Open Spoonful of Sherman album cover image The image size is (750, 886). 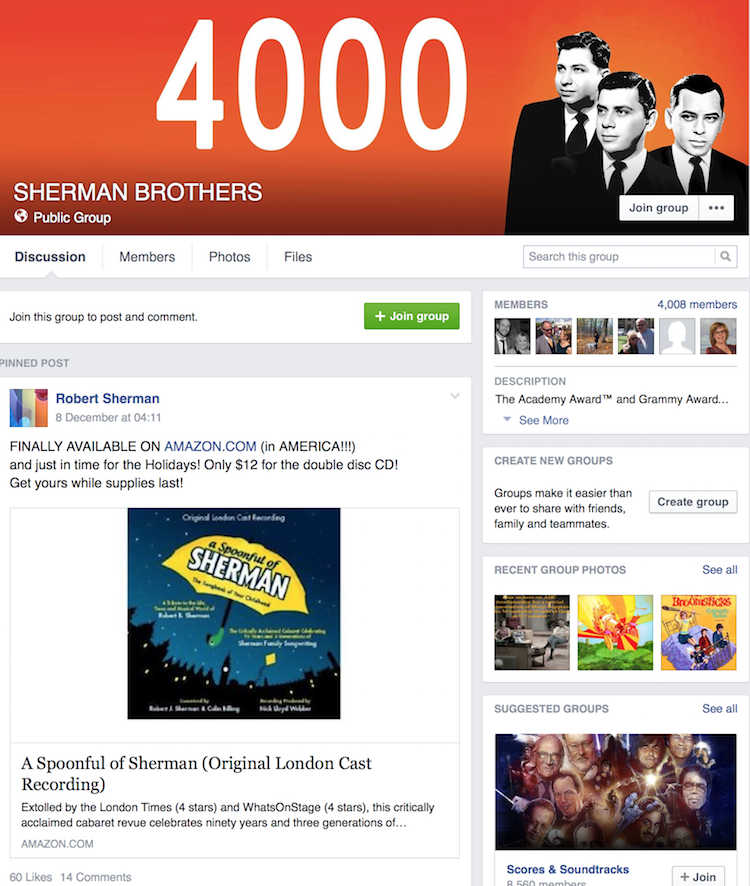[x=234, y=613]
